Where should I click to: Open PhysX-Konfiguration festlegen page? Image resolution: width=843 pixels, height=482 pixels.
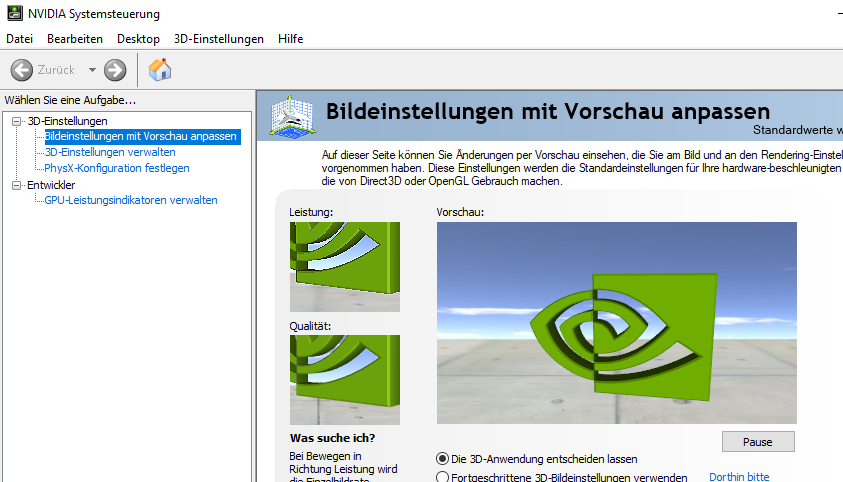tap(117, 168)
